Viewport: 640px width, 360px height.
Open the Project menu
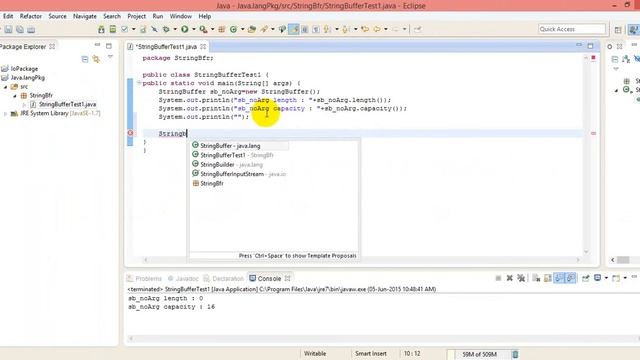136,16
